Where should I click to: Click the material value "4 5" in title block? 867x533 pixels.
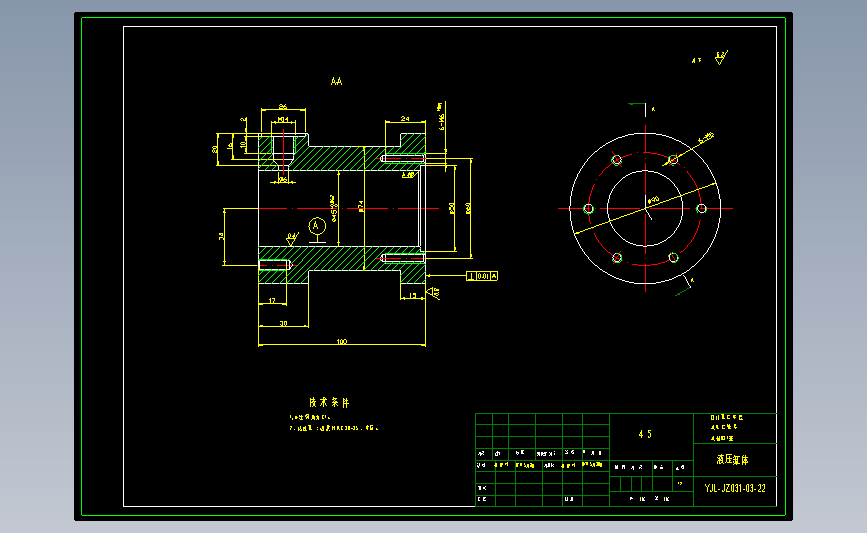[x=645, y=434]
